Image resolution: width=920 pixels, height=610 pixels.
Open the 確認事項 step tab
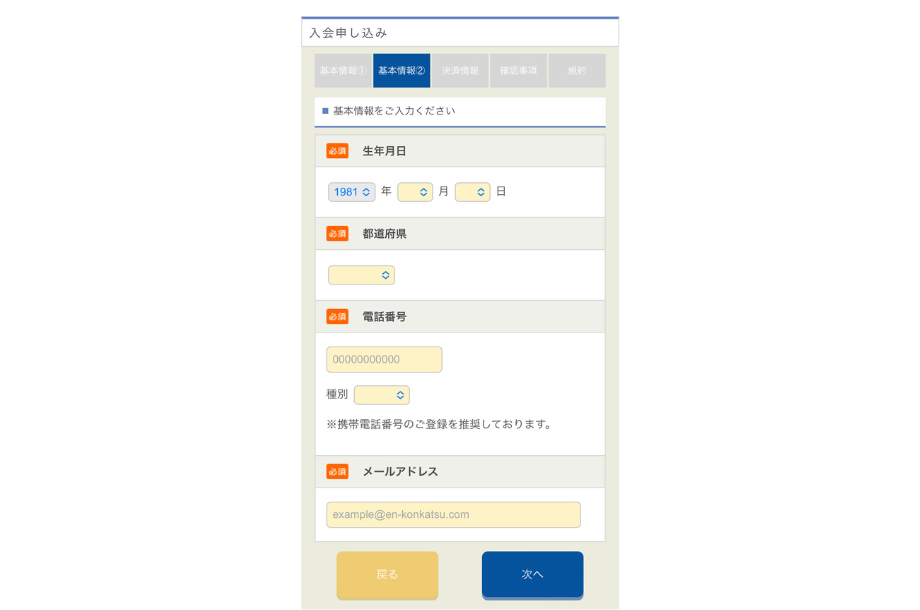[518, 71]
